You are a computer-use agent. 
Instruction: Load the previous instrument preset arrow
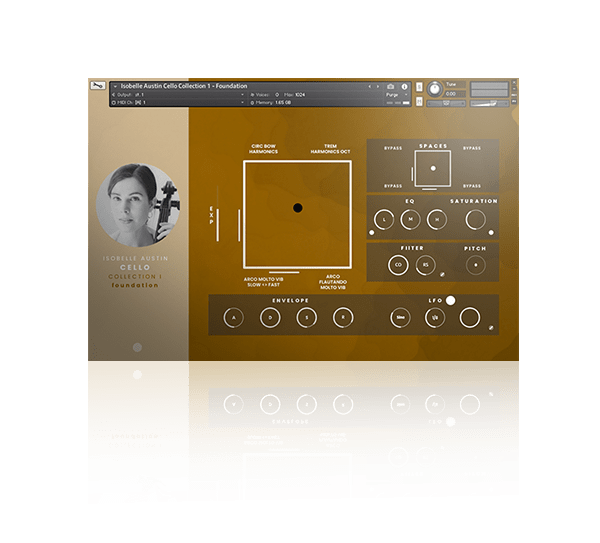click(x=370, y=86)
